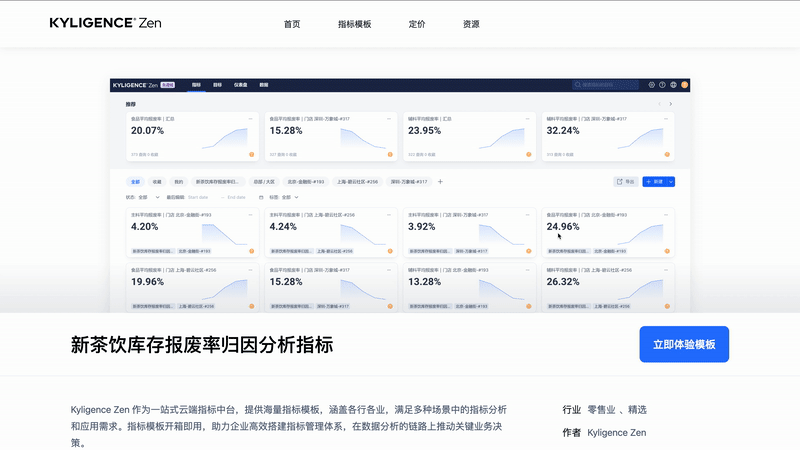Click the orange owner badge on 4.20% card

tap(252, 251)
